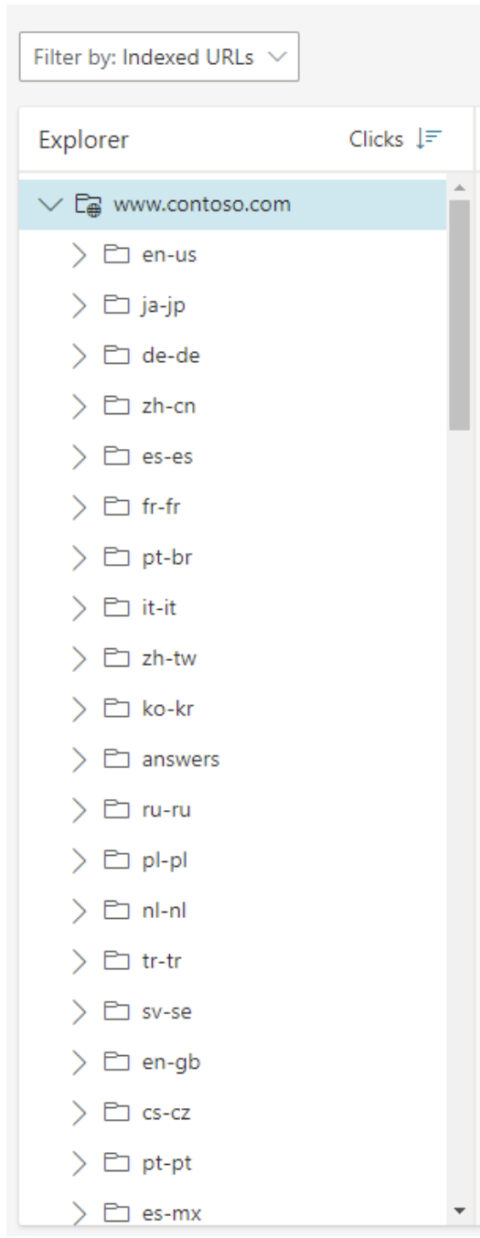Click the Clicks sort order icon
Image resolution: width=480 pixels, height=1238 pixels.
429,139
